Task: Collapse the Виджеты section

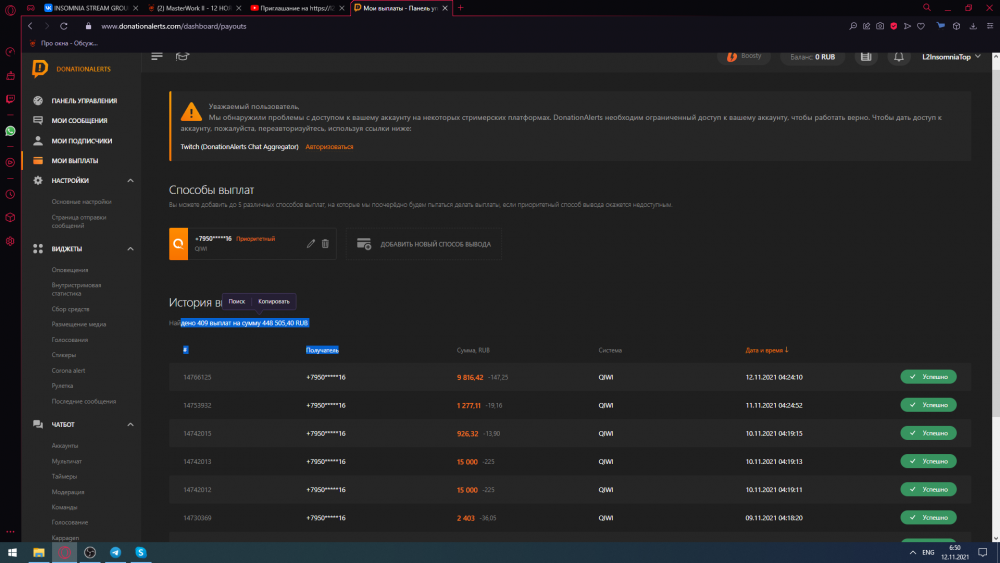Action: [130, 248]
